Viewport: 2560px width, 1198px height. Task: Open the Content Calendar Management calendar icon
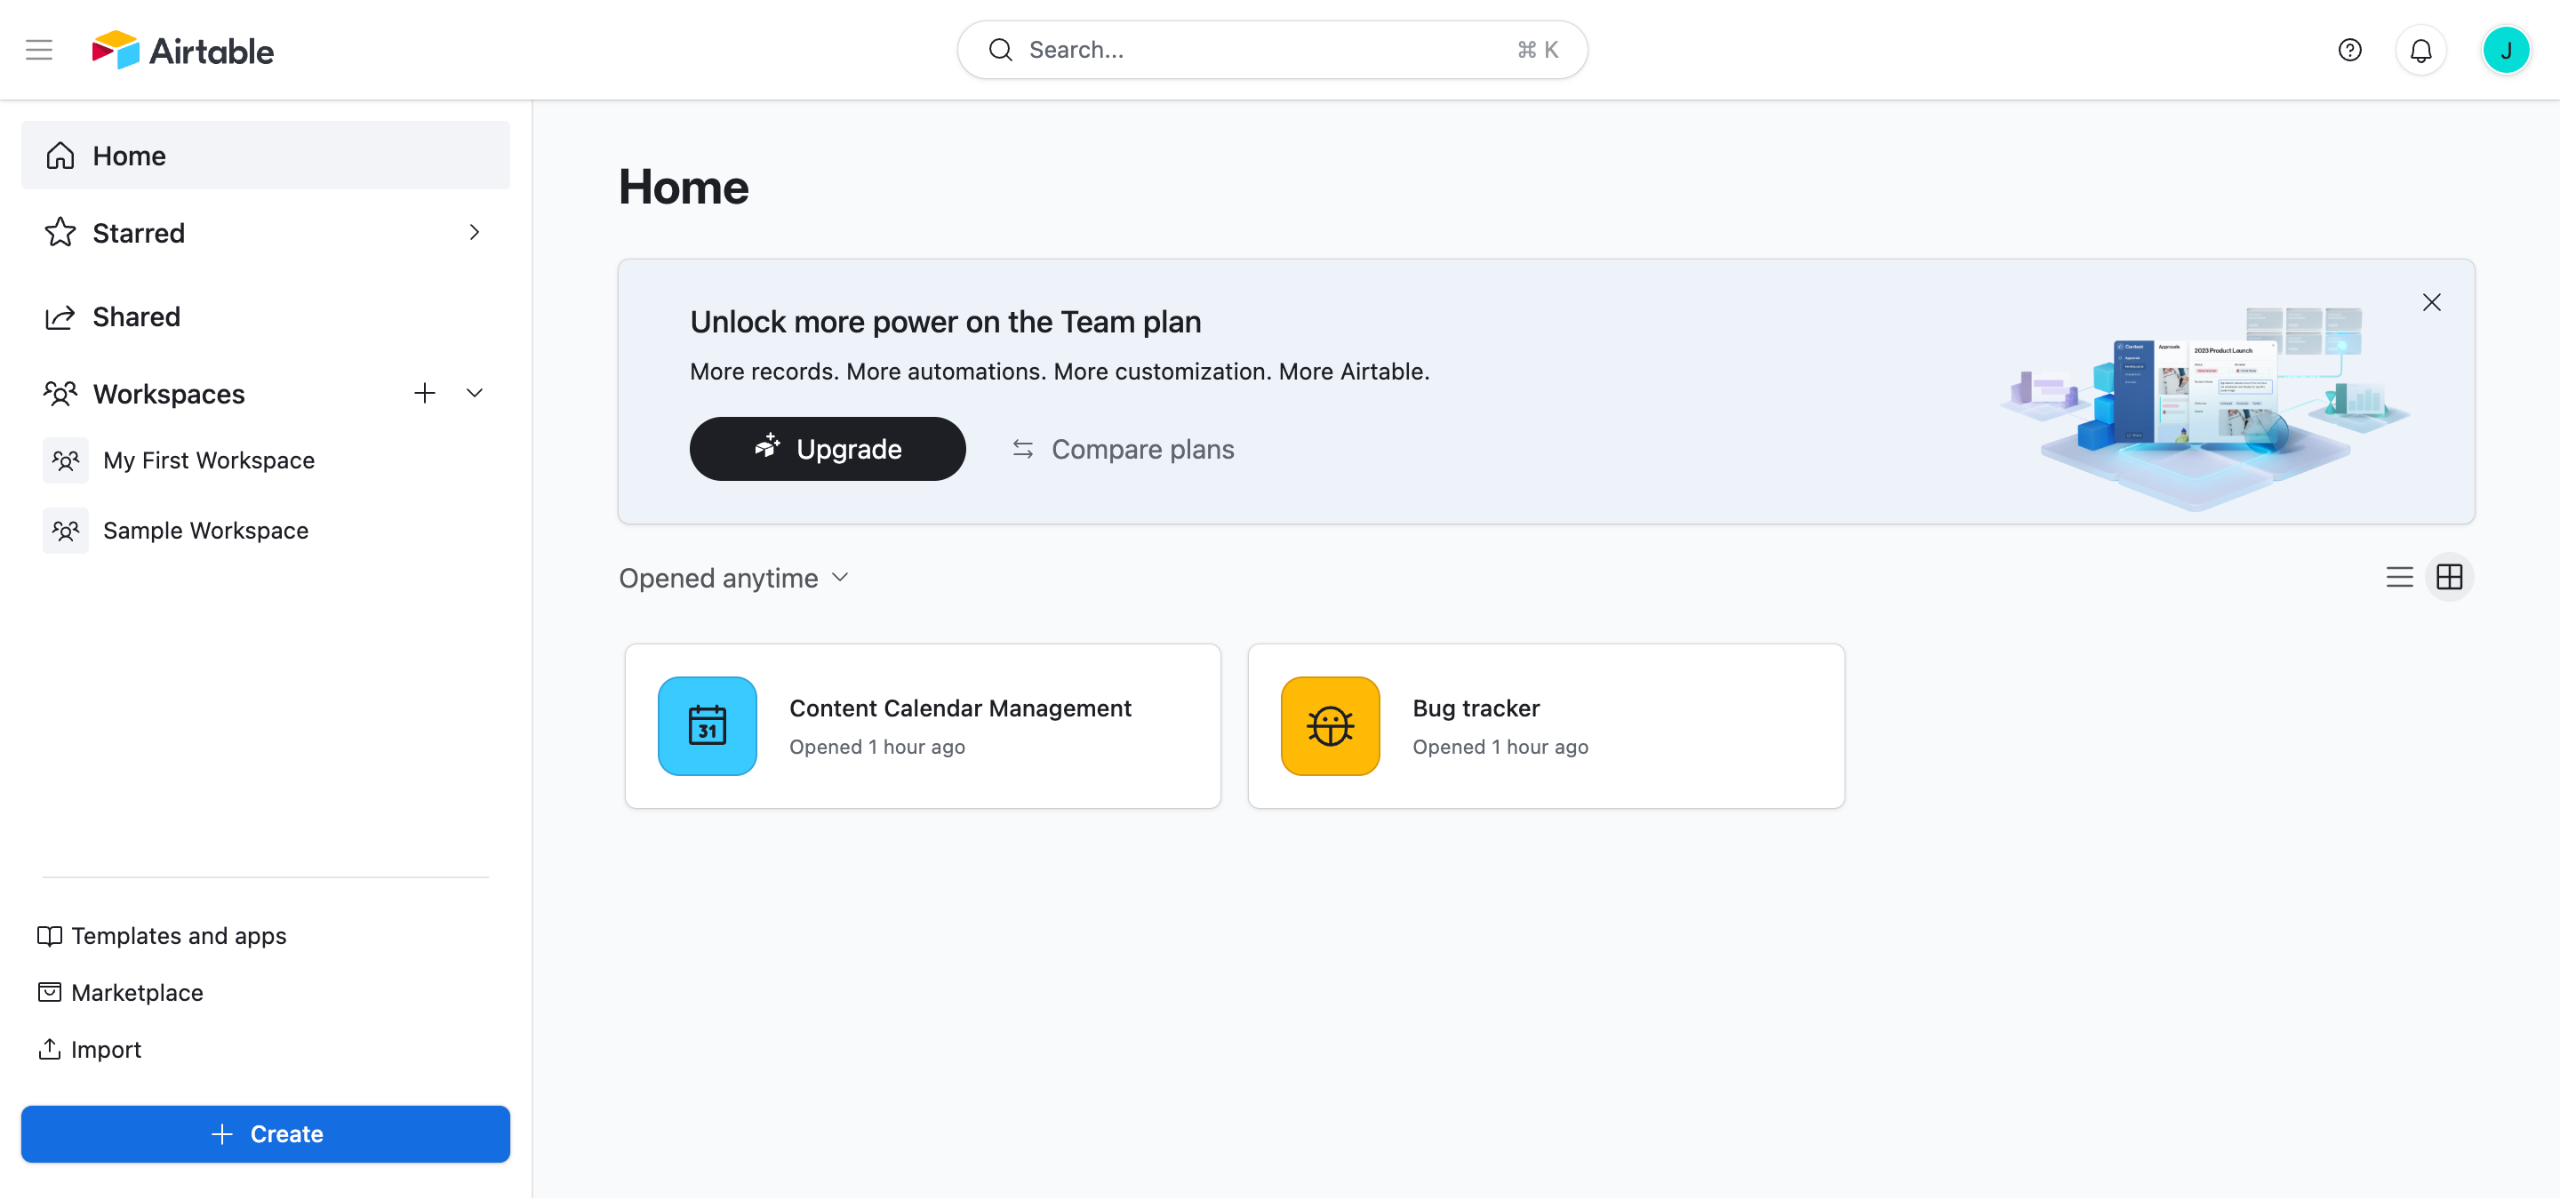(x=707, y=726)
